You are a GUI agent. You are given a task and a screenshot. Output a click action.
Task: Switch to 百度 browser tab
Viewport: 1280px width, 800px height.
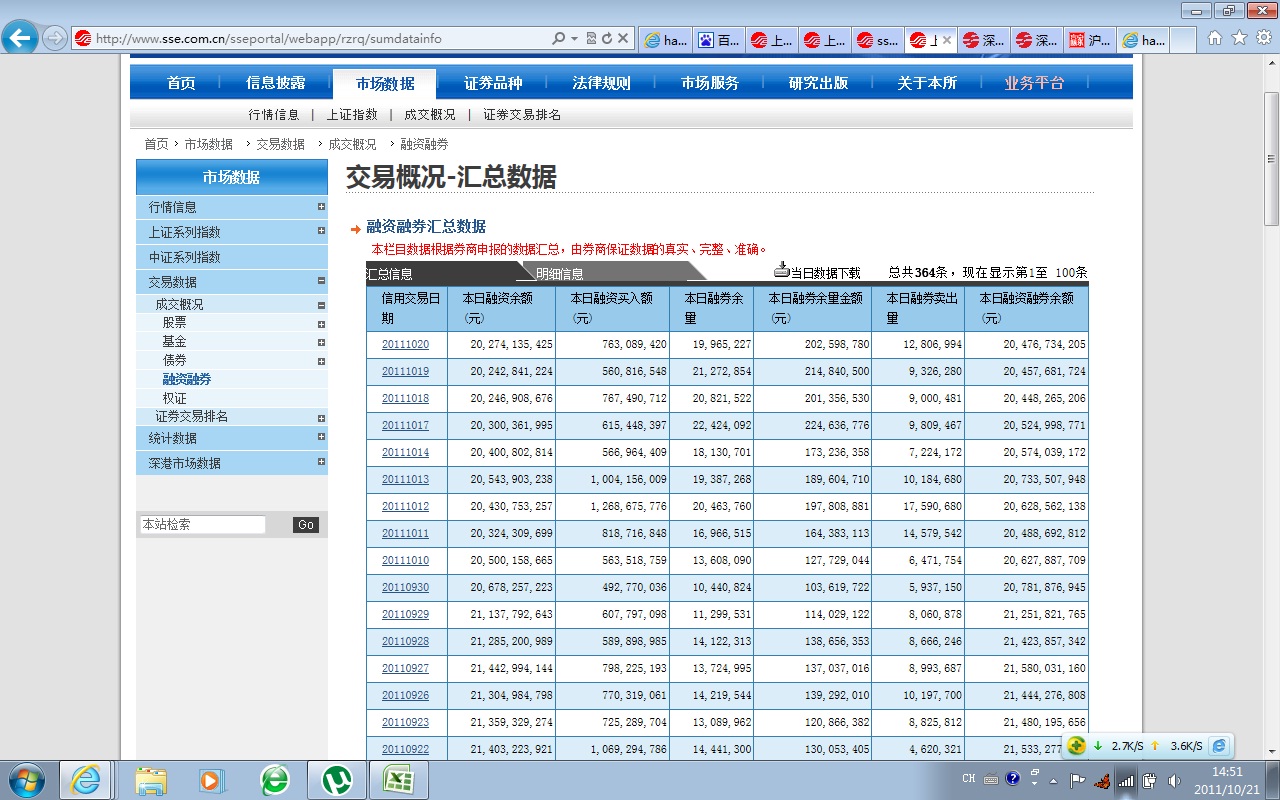719,40
